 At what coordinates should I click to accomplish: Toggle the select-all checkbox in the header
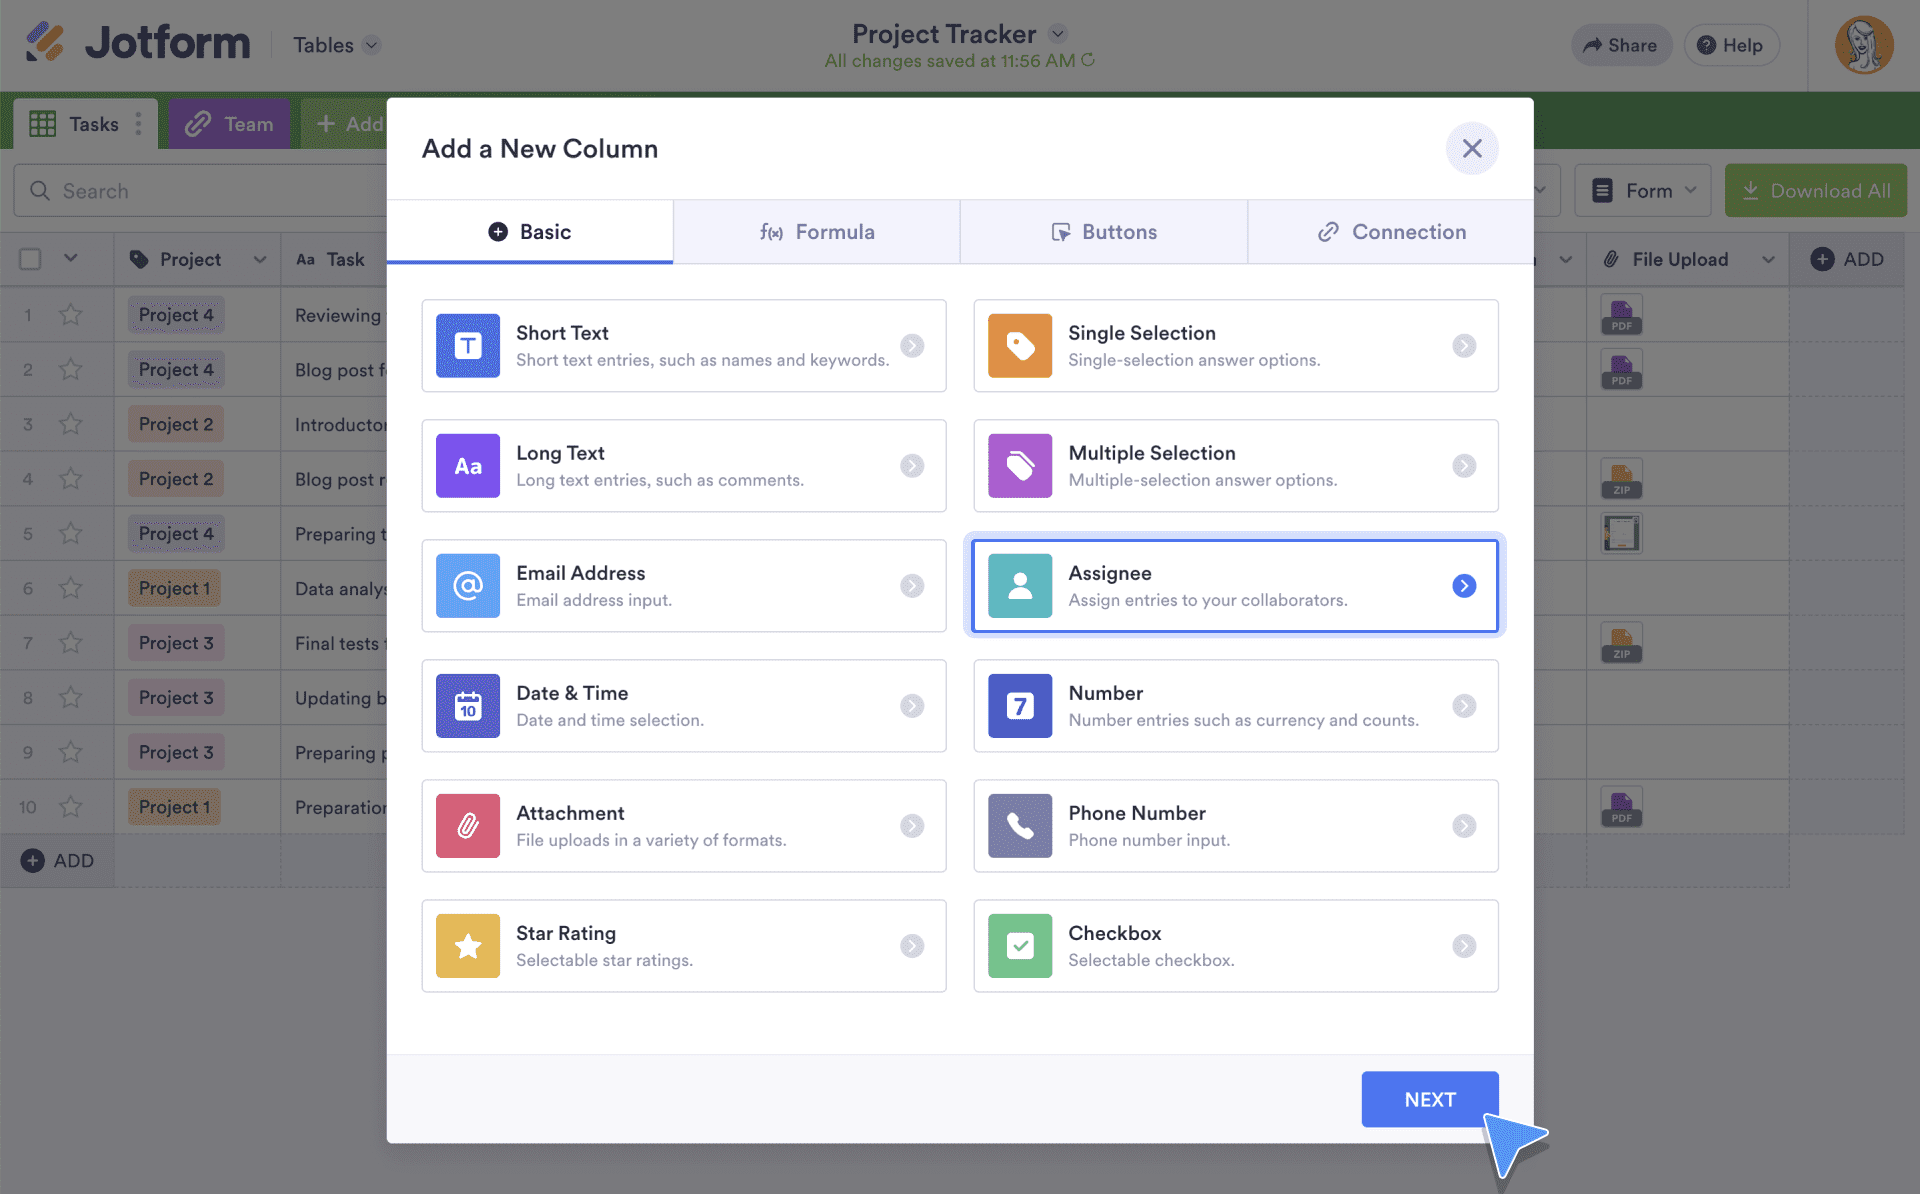point(29,258)
